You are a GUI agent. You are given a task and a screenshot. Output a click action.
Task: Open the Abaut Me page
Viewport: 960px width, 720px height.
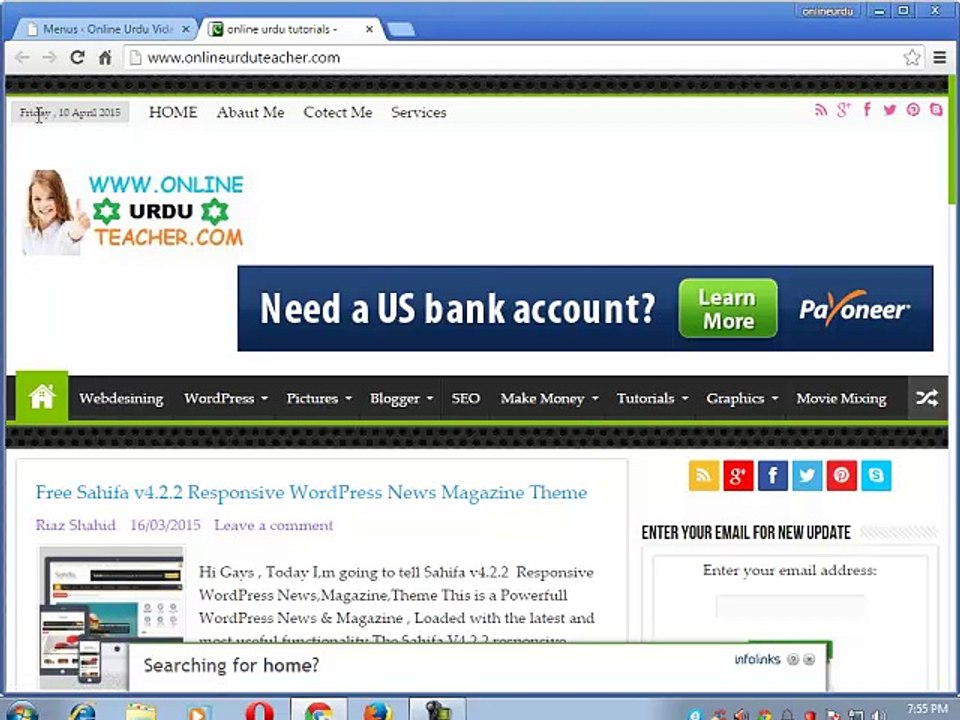click(x=250, y=112)
